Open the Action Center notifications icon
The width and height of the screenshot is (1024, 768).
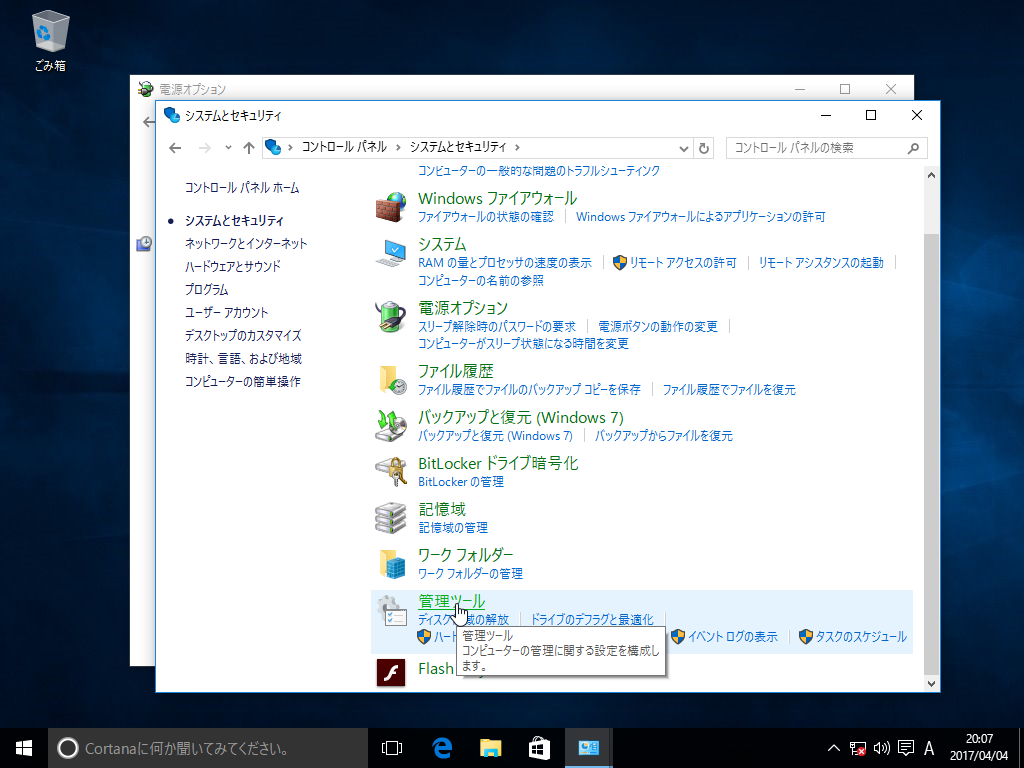[905, 748]
